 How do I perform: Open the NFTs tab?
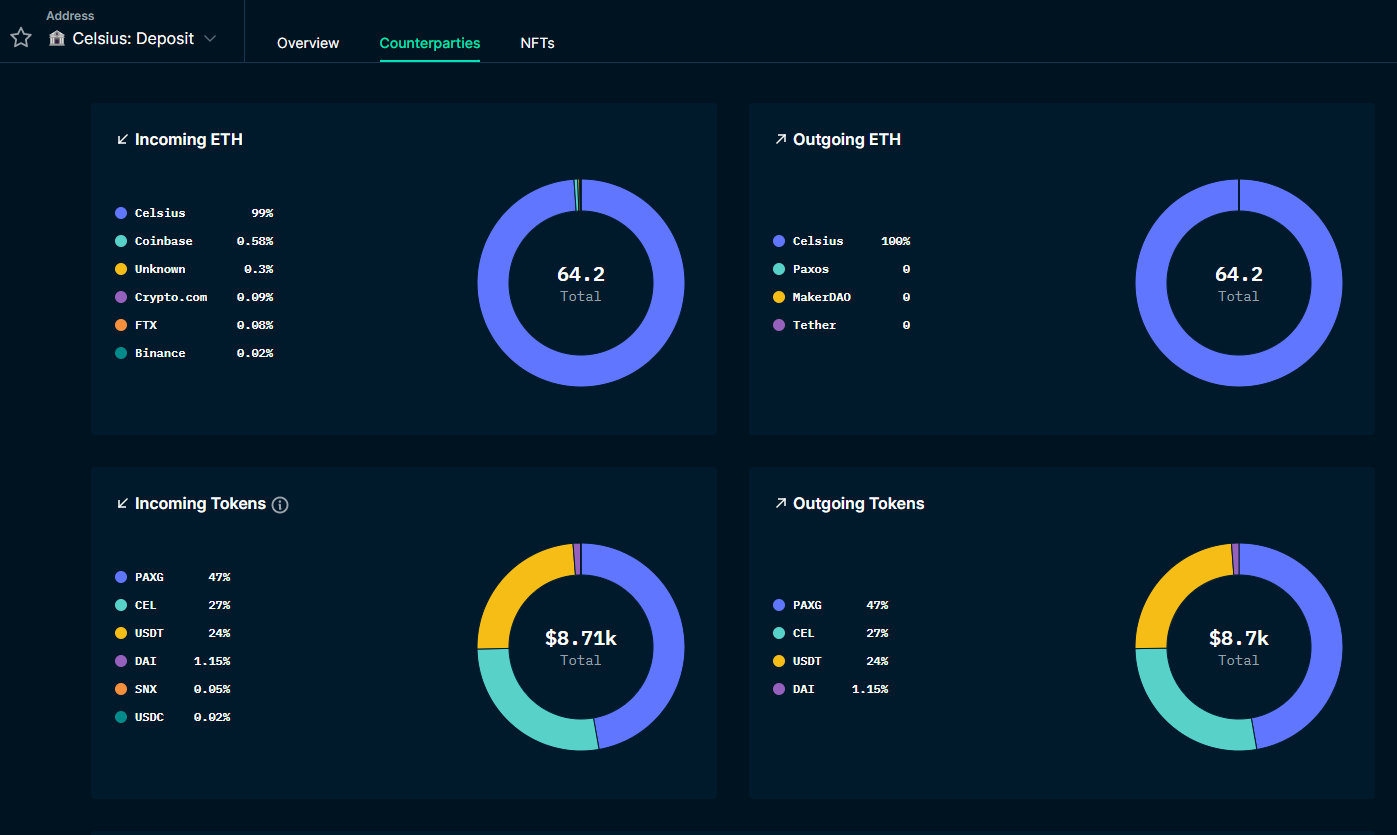[537, 43]
